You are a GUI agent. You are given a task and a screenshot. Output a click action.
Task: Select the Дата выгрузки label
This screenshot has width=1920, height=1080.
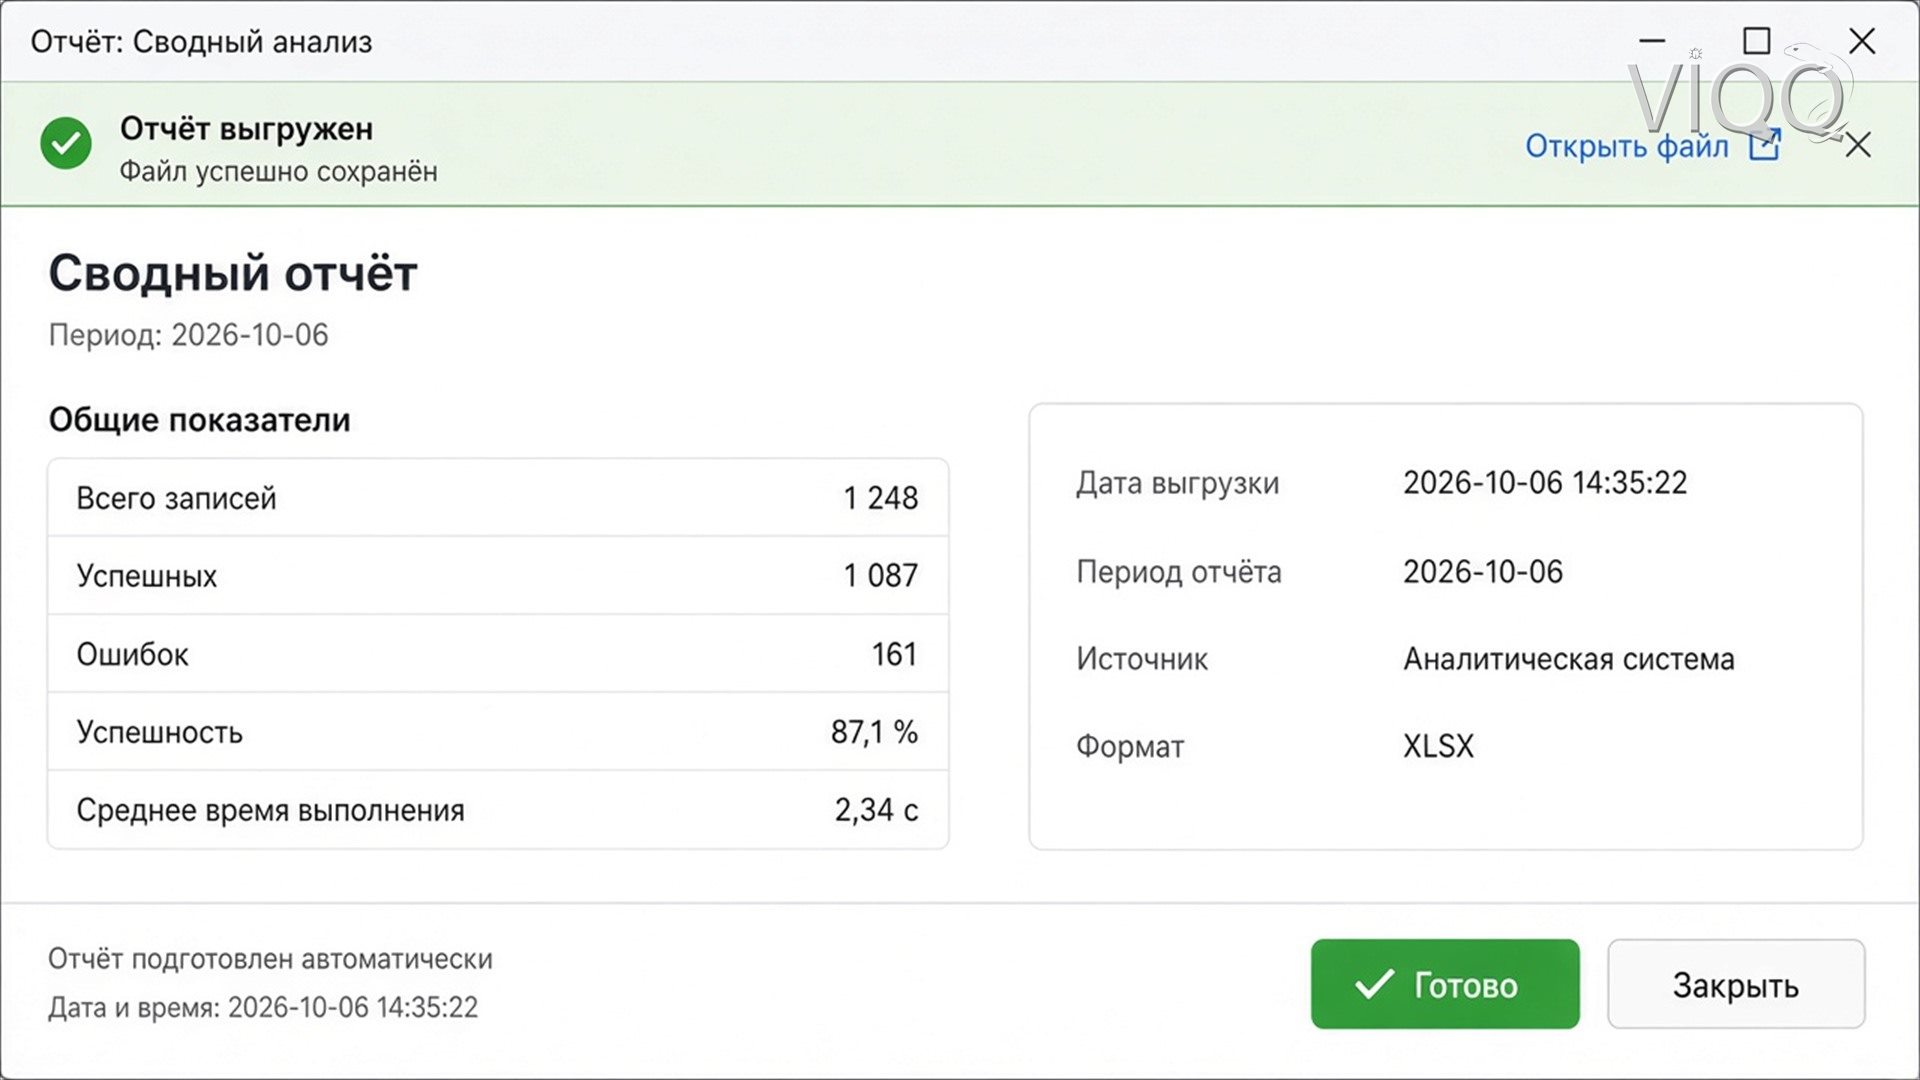1177,483
